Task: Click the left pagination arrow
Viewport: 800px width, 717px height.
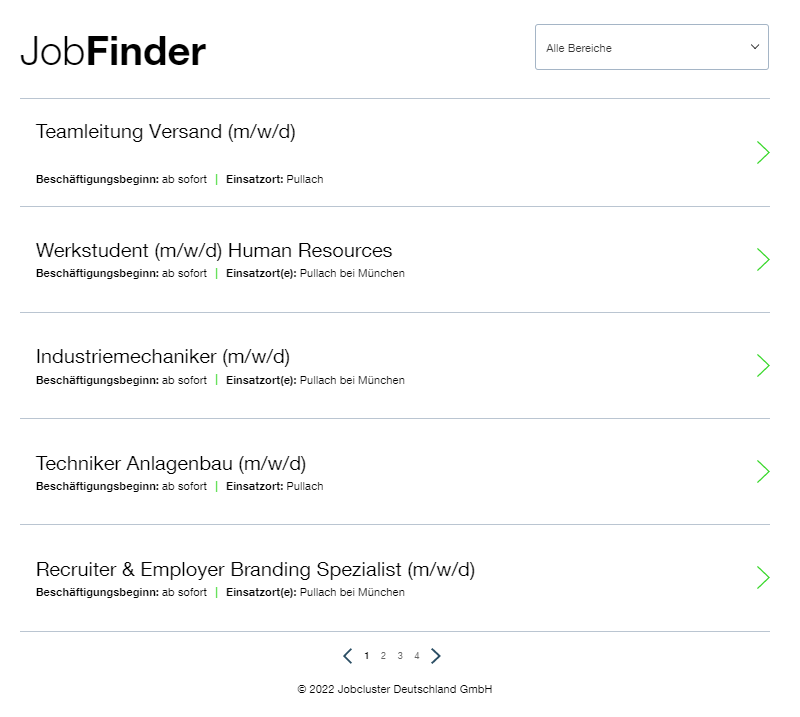Action: coord(348,656)
